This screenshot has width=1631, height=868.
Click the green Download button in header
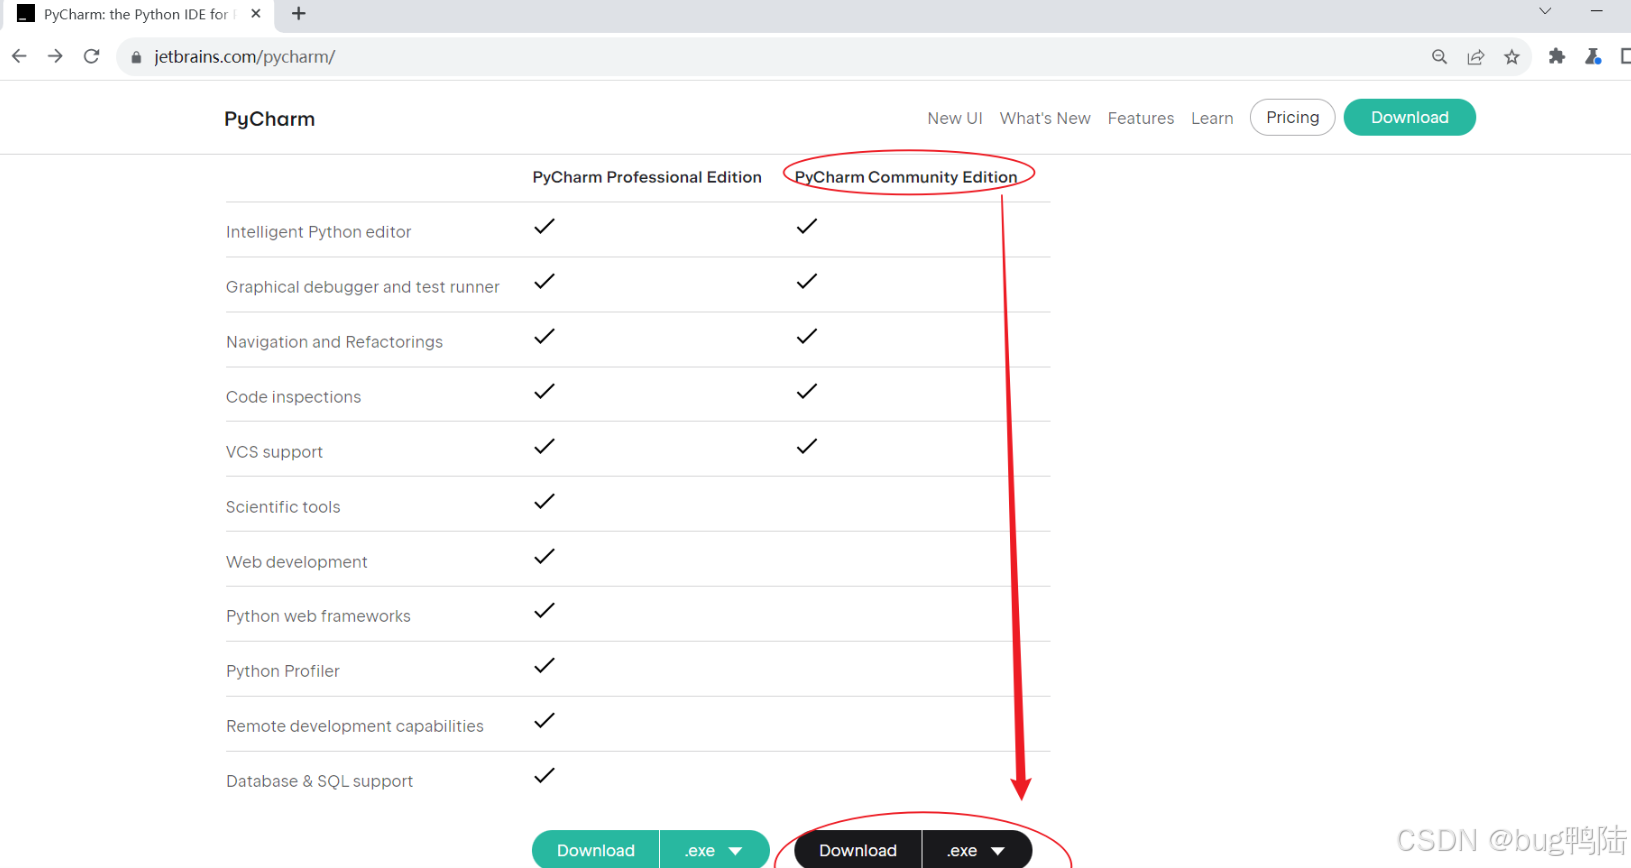(x=1409, y=117)
